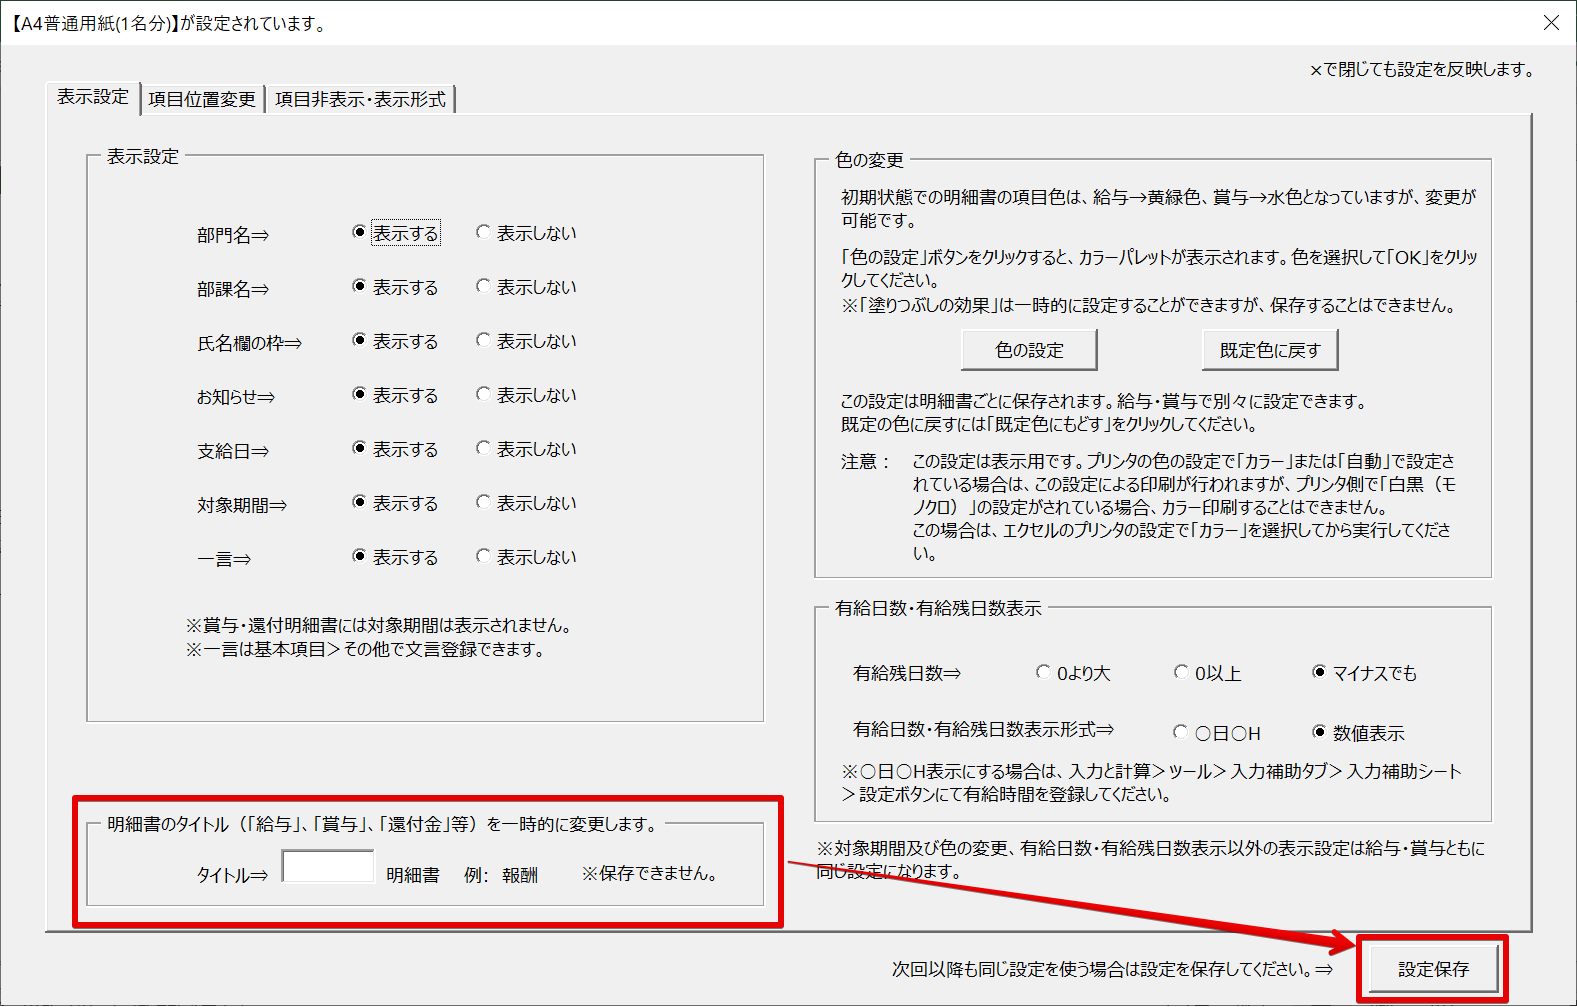Select the ○日○H display format
The height and width of the screenshot is (1007, 1577).
click(x=1181, y=733)
